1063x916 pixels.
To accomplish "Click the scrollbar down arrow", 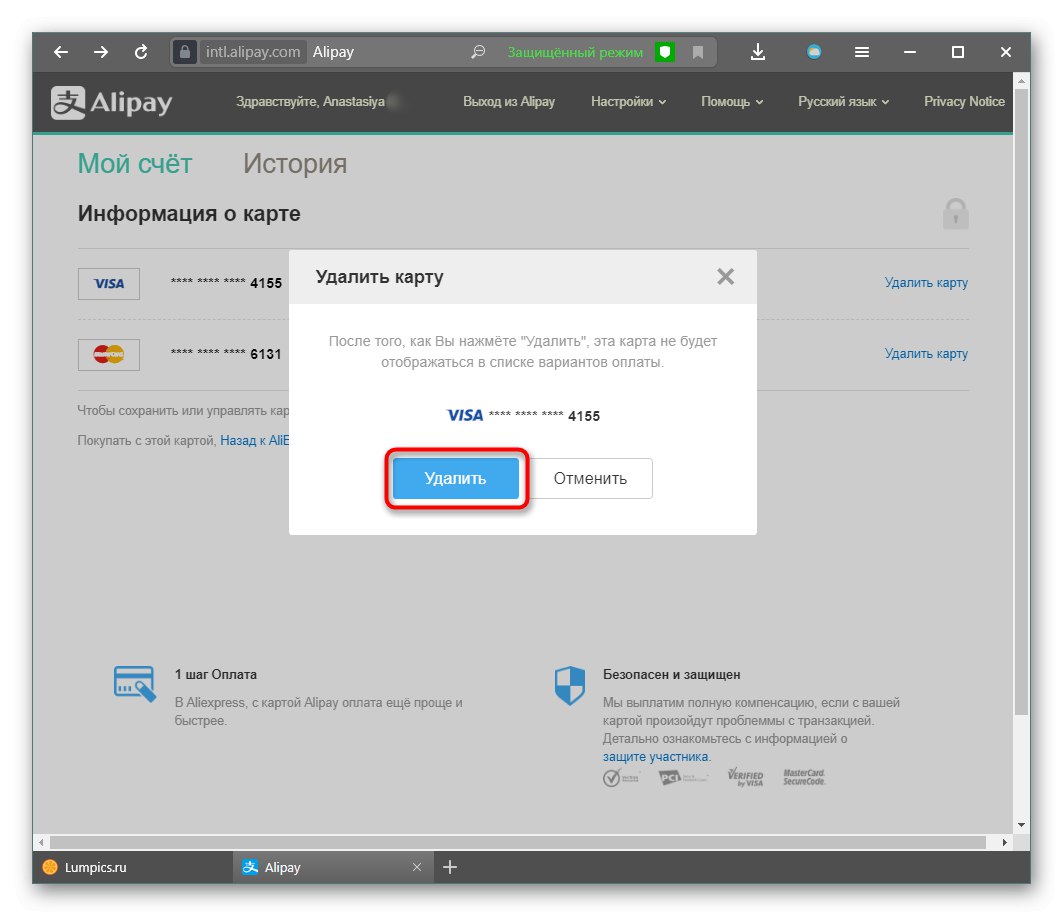I will [x=1022, y=825].
